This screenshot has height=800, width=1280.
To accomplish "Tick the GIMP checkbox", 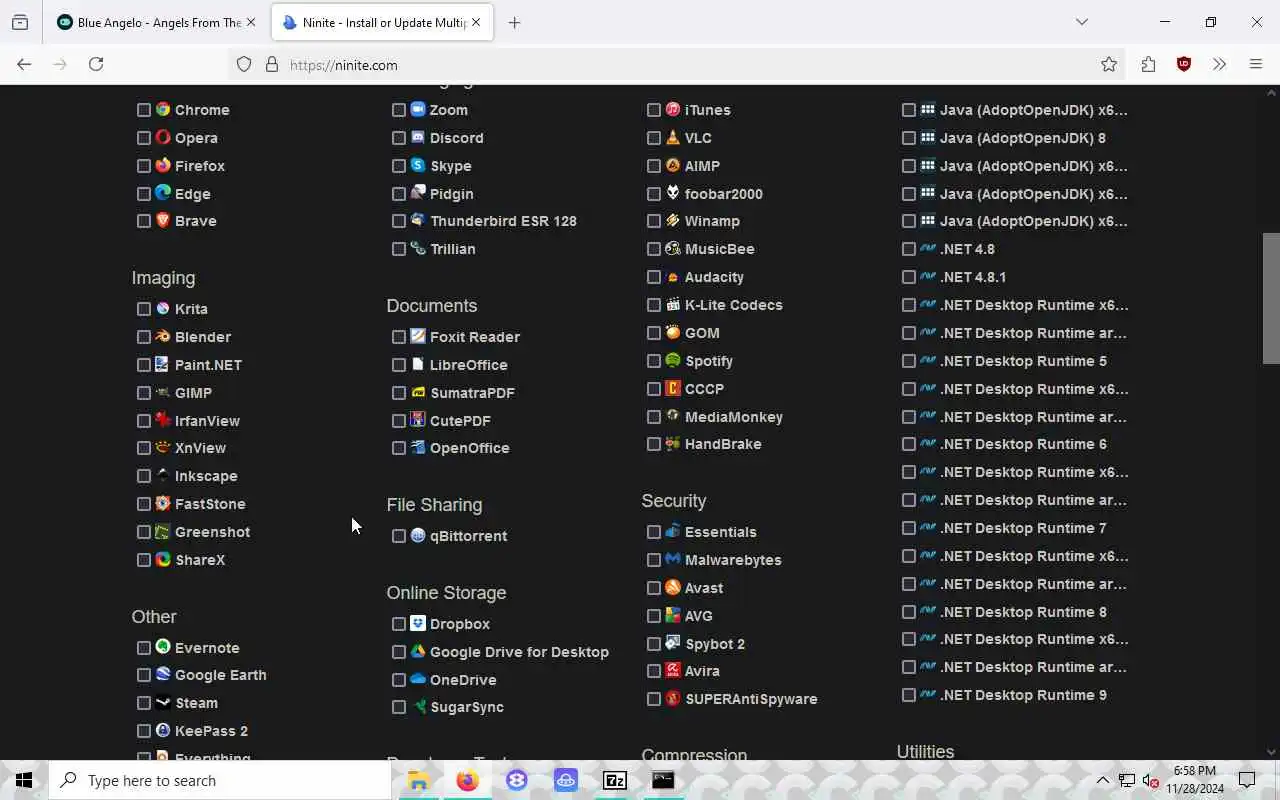I will [x=144, y=393].
